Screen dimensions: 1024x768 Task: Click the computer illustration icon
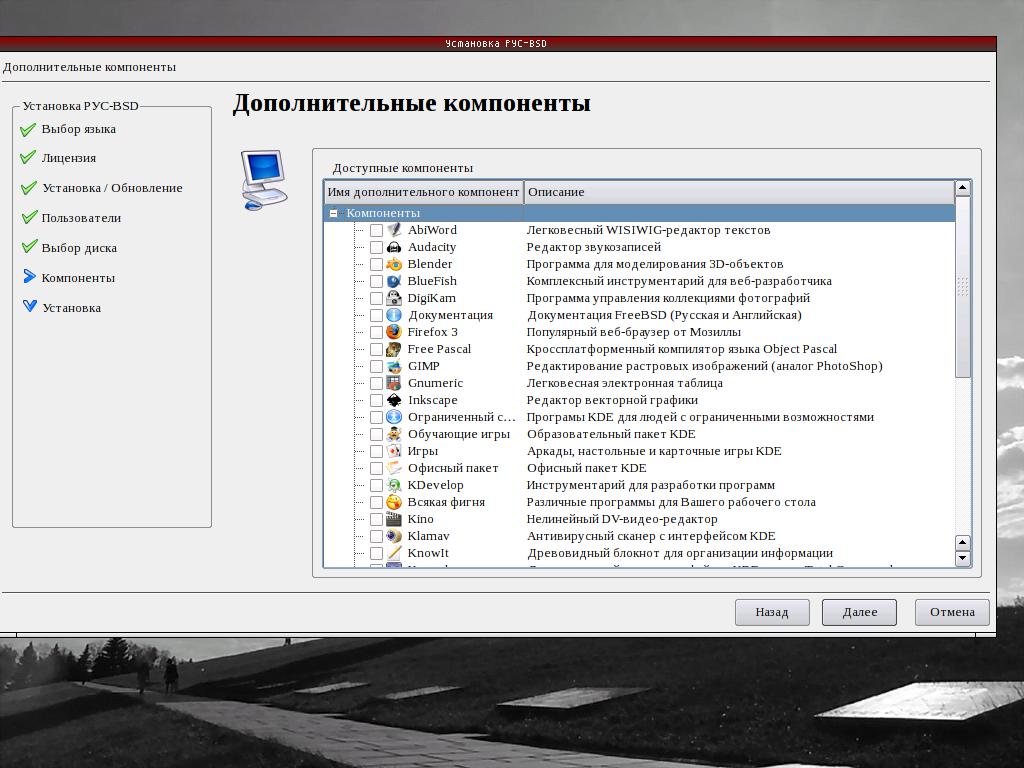[x=264, y=180]
